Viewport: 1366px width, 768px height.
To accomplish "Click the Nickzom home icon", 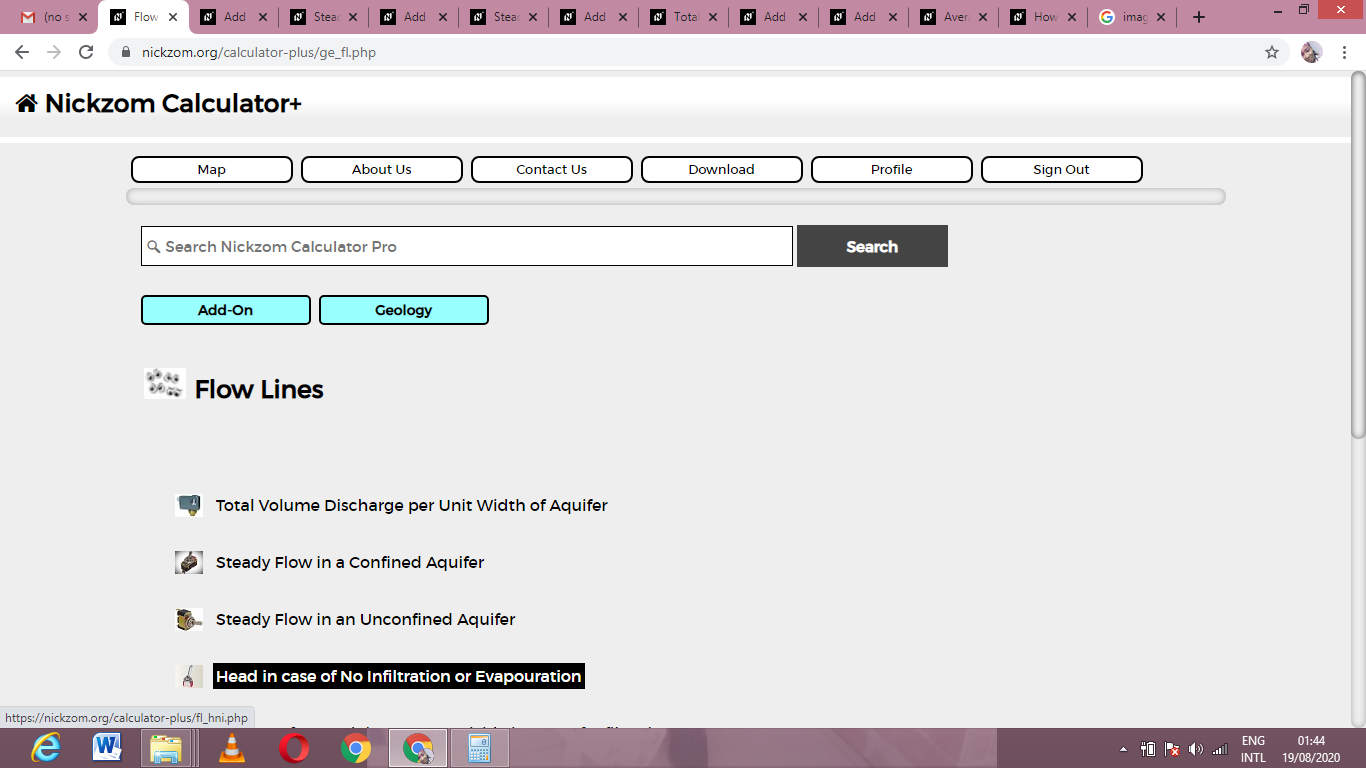I will point(26,103).
